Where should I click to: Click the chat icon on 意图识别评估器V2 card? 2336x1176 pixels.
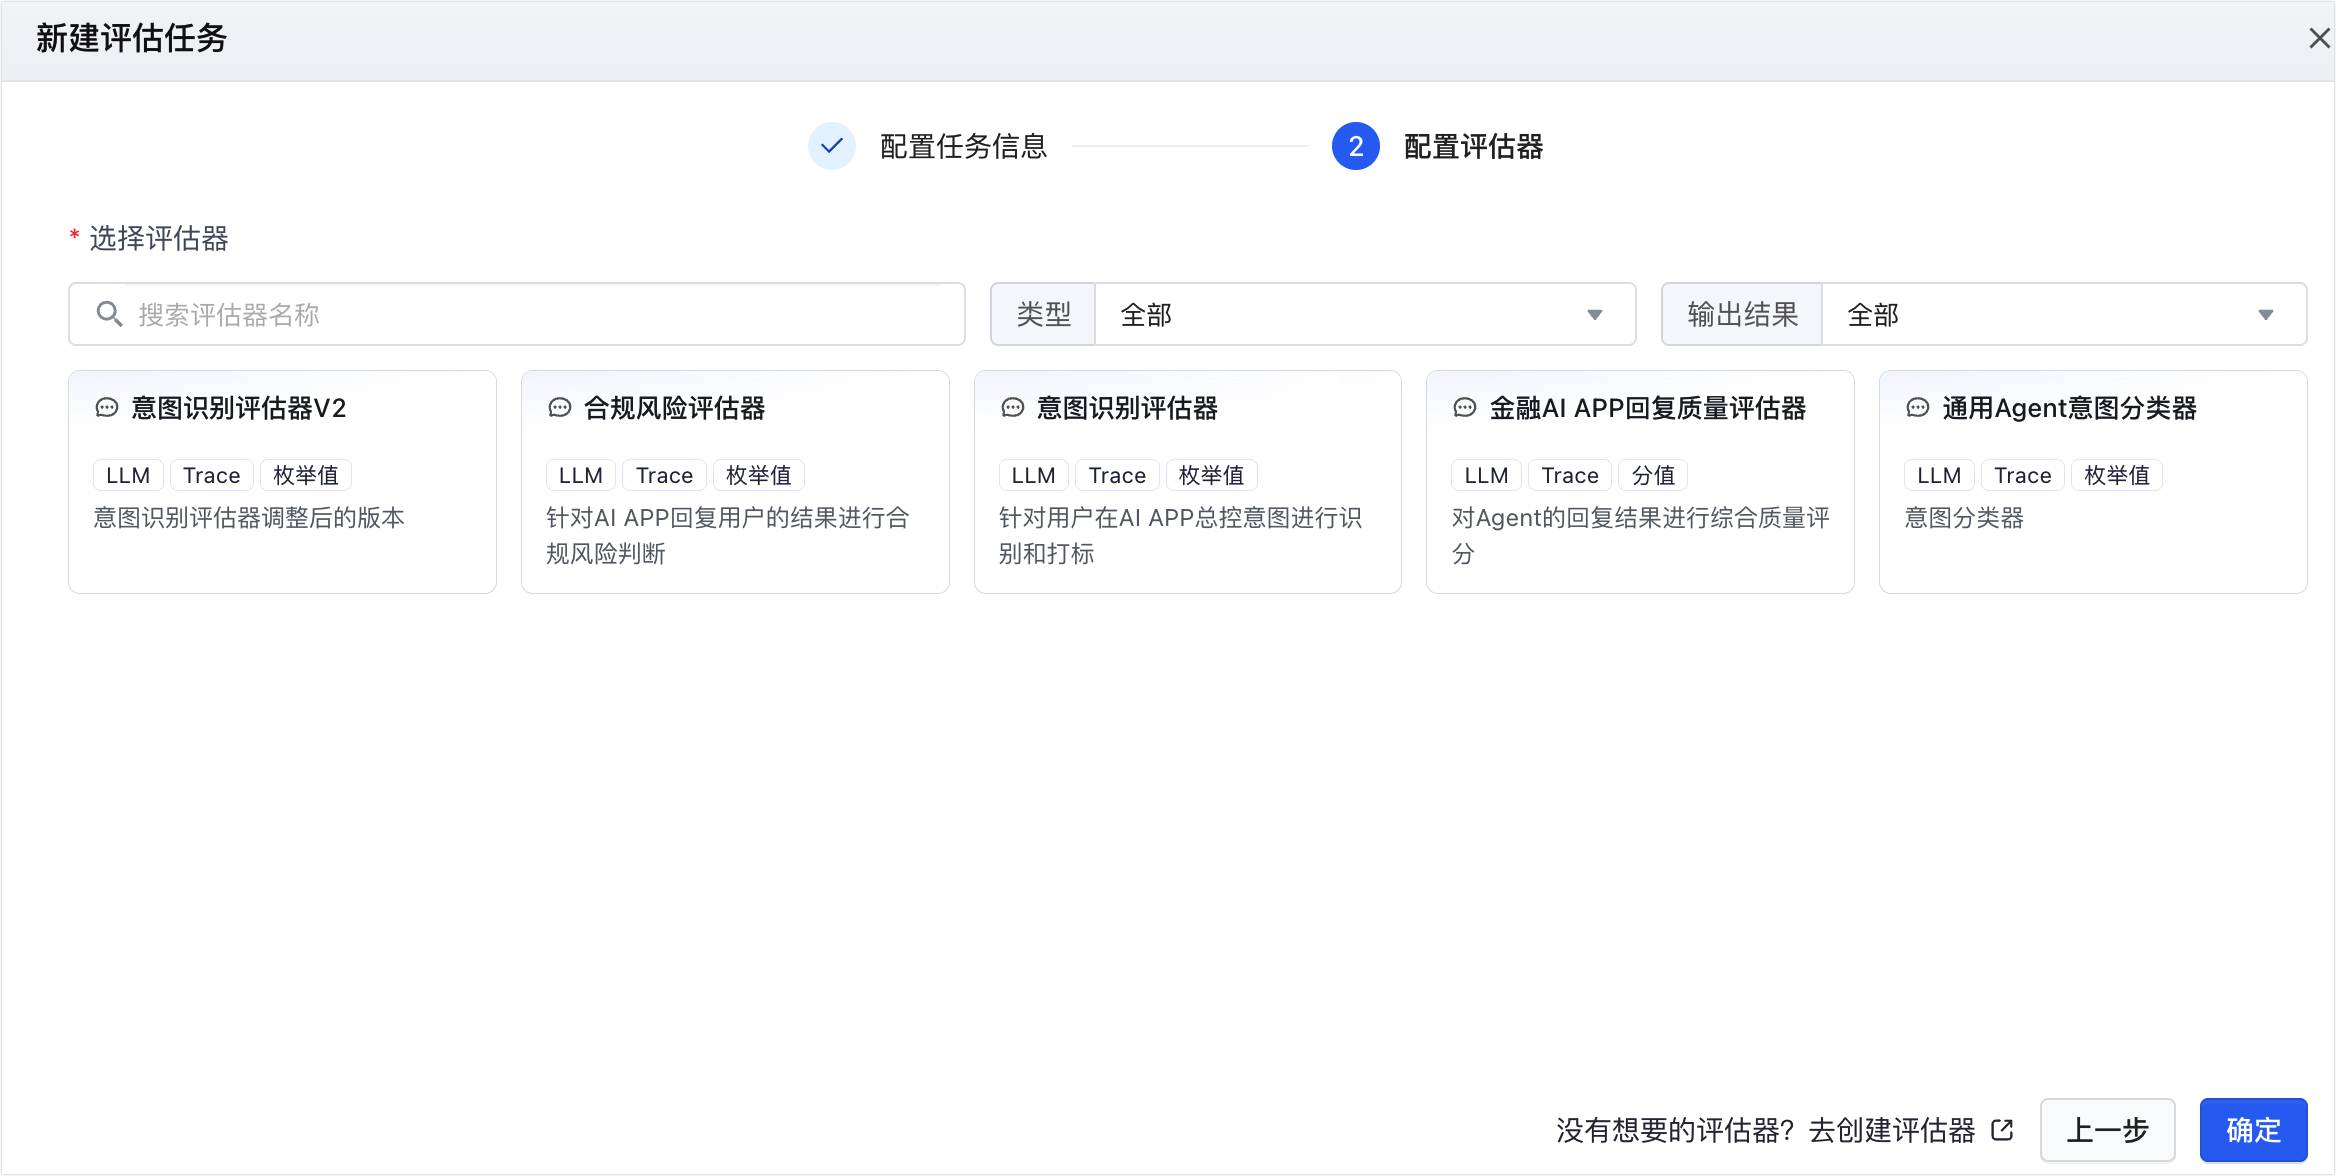click(107, 408)
